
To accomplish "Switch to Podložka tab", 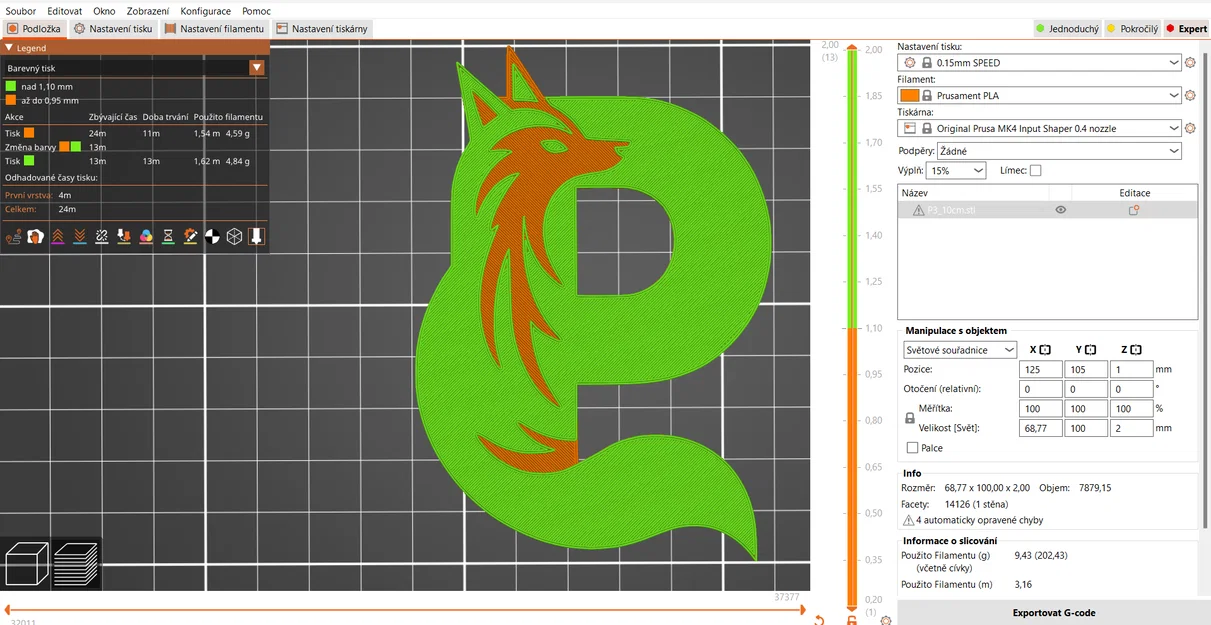I will 34,29.
